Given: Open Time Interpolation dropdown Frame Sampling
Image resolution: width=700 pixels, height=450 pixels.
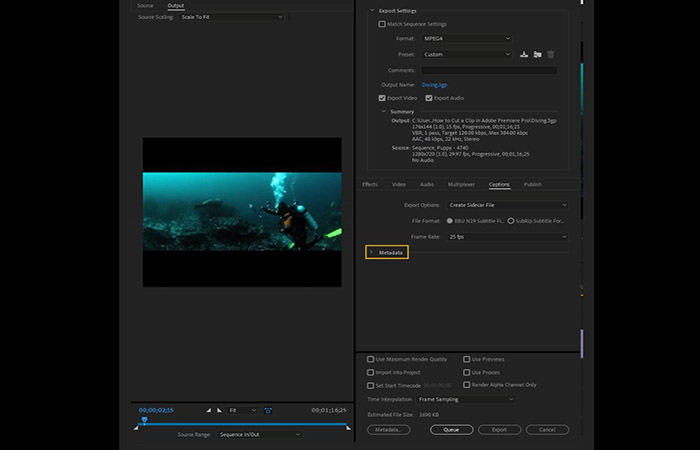Looking at the screenshot, I should click(466, 400).
